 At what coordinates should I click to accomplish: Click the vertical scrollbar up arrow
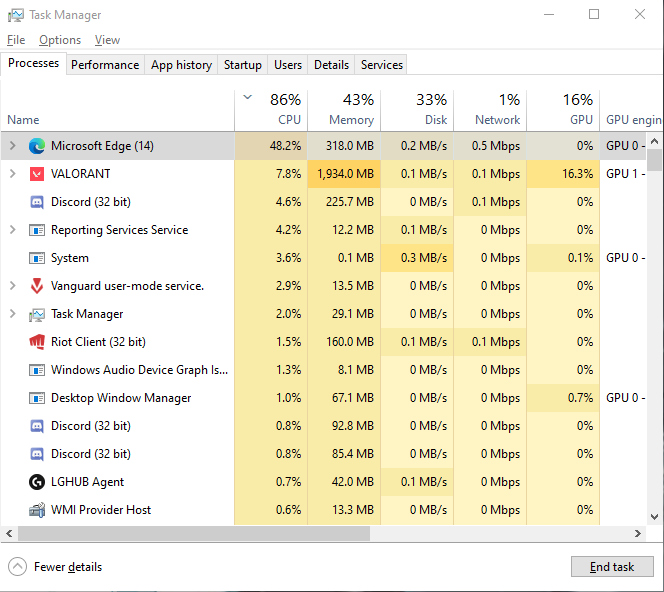pos(654,141)
